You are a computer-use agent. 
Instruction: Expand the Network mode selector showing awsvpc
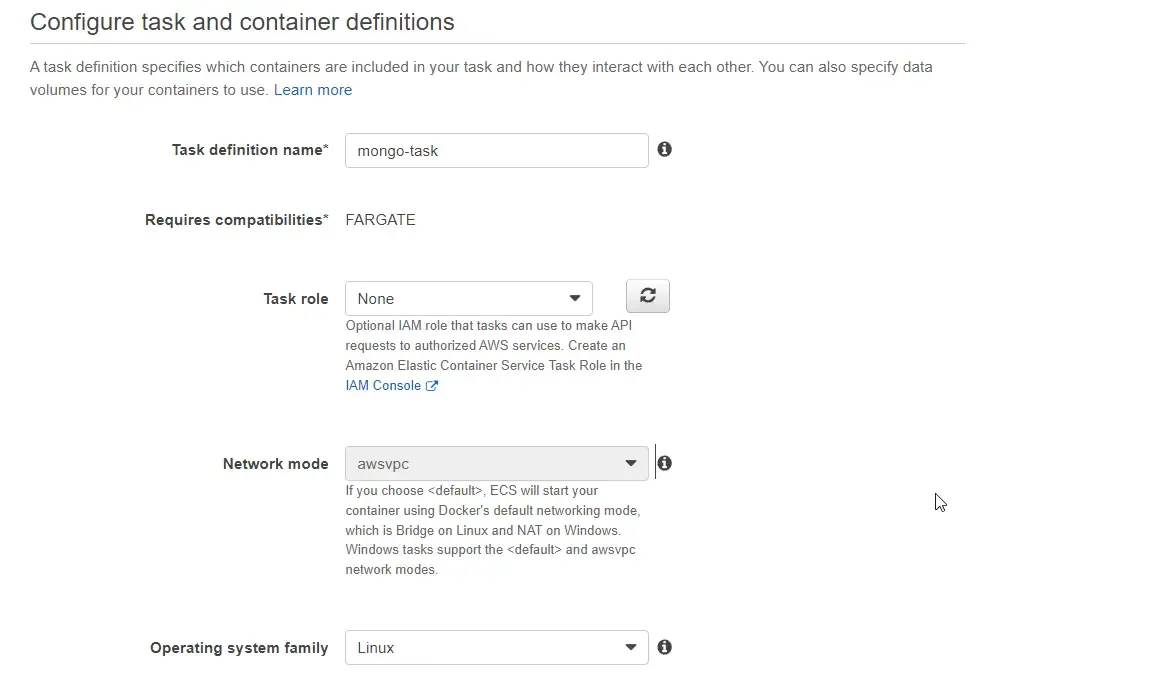pyautogui.click(x=497, y=463)
